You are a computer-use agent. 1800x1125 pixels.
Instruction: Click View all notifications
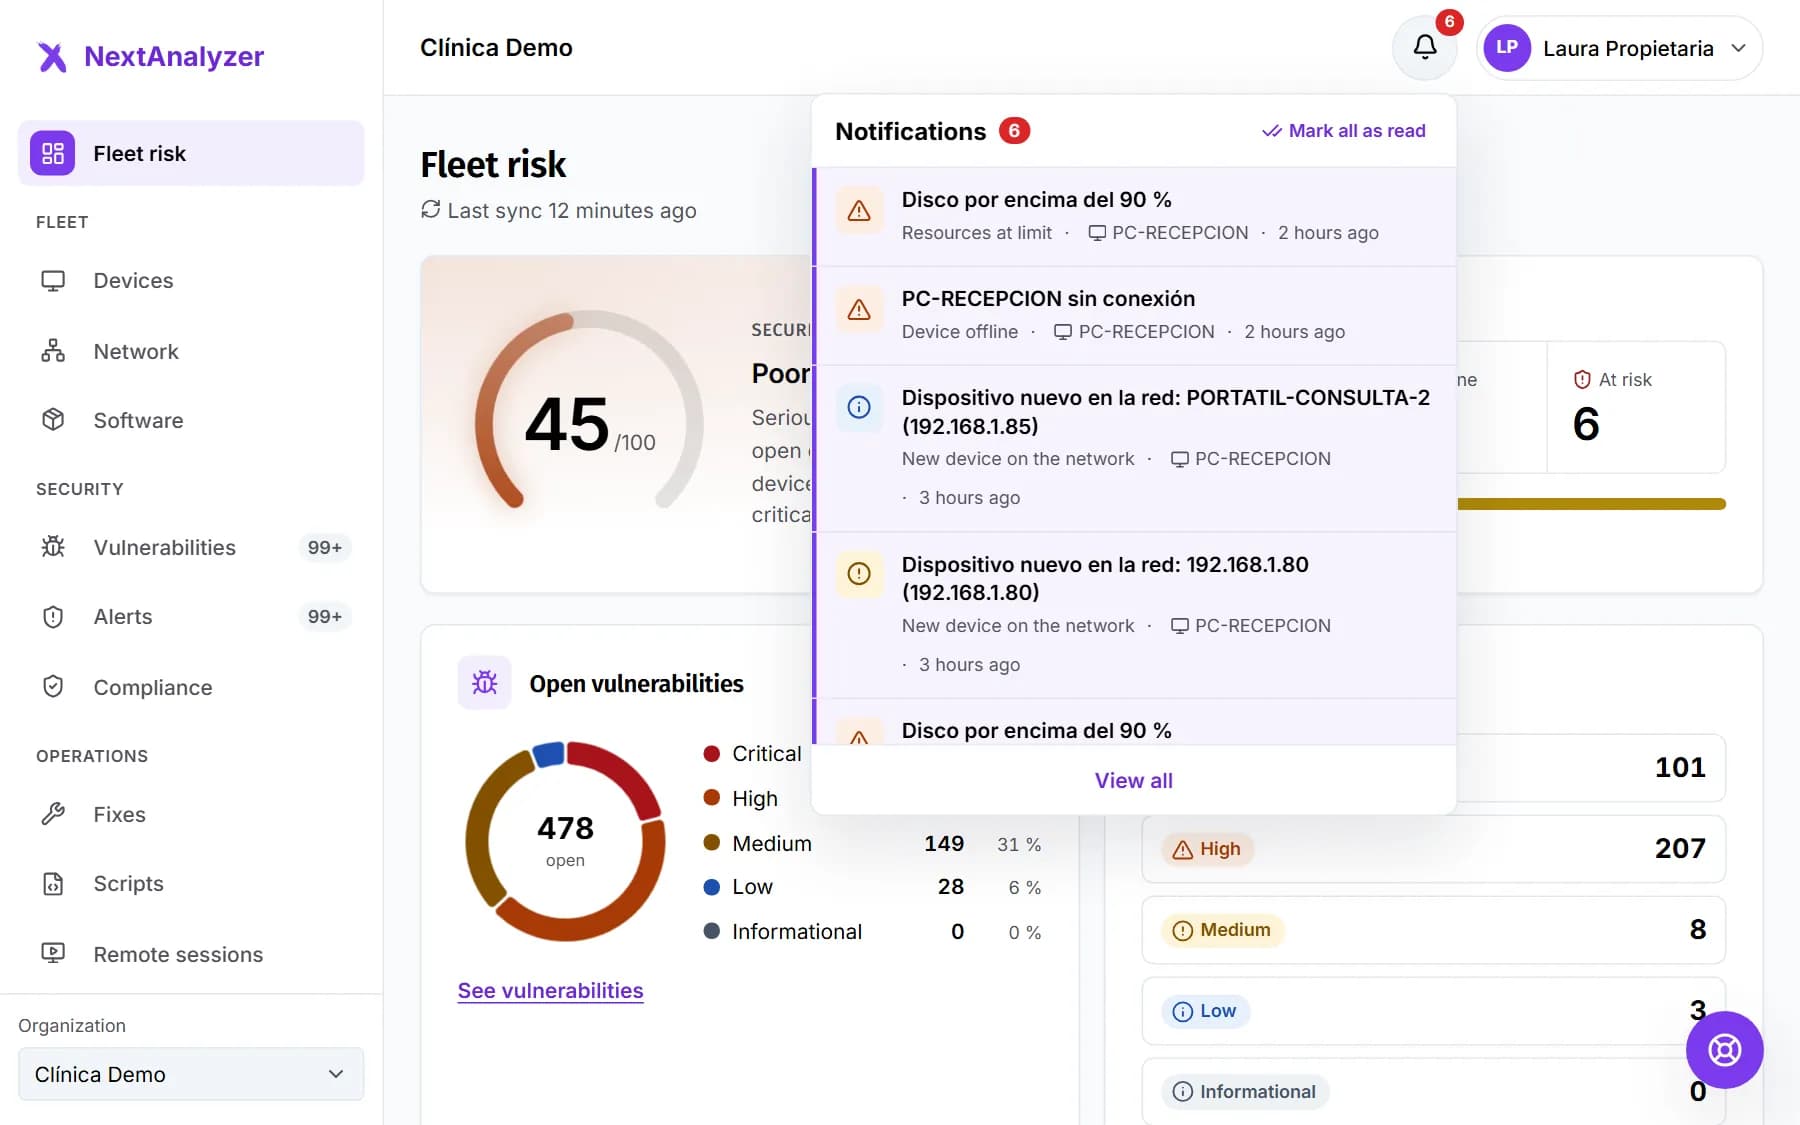[x=1133, y=780]
